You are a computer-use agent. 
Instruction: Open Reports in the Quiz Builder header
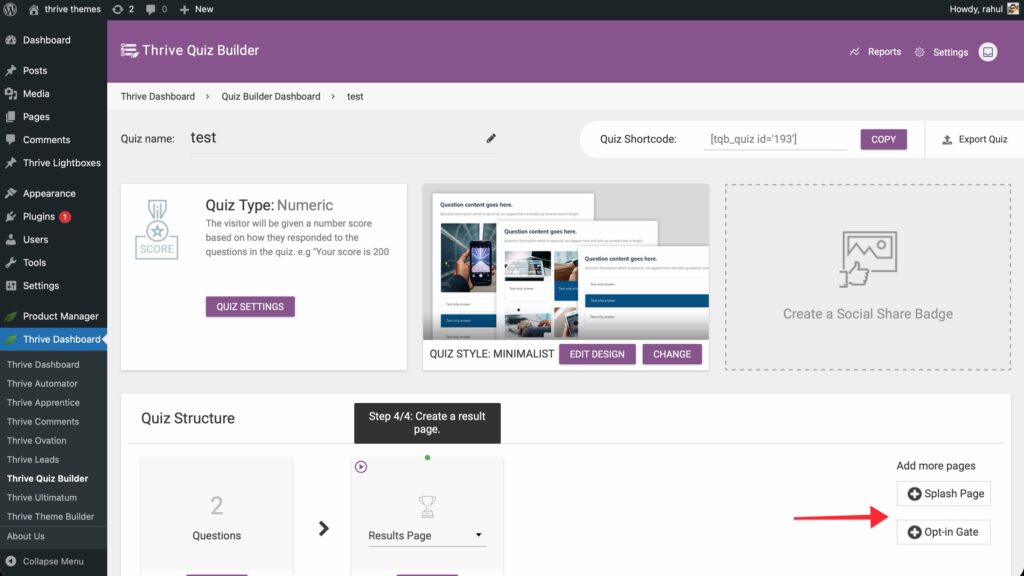tap(875, 52)
